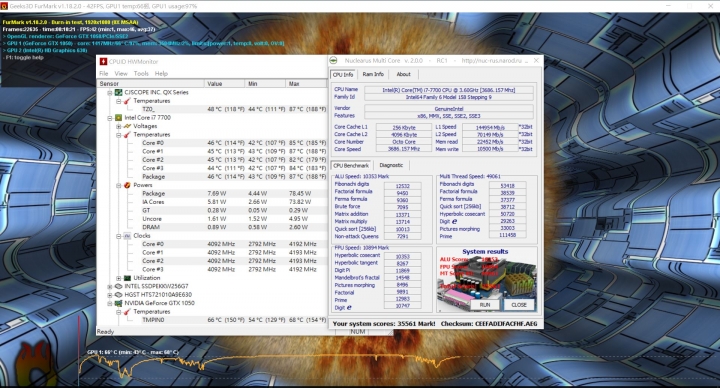The width and height of the screenshot is (720, 388).
Task: Close the Nuclearus Multi Core window
Action: 536,61
